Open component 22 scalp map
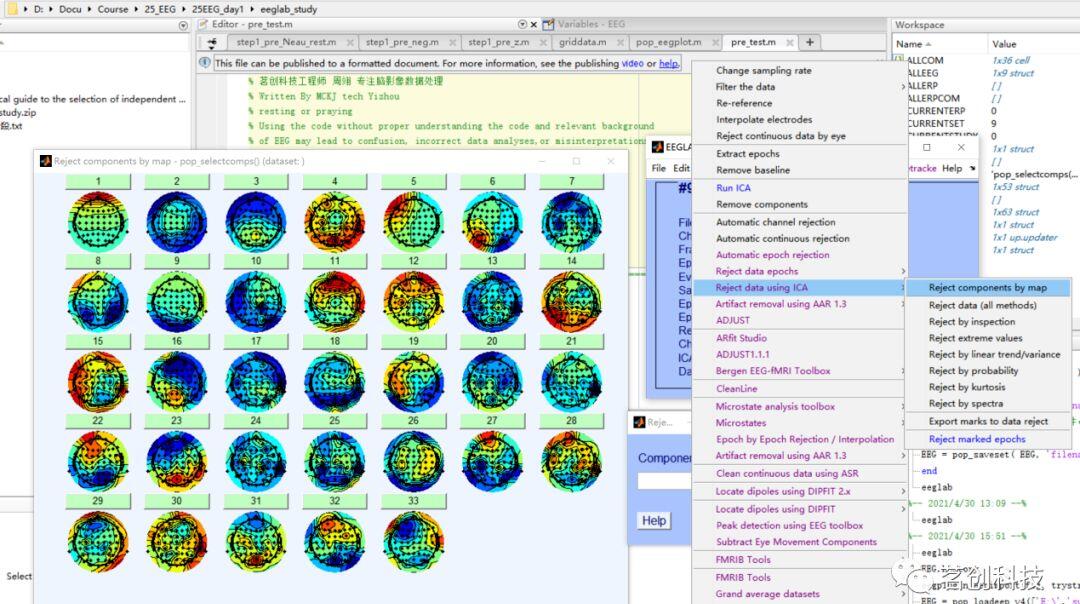The width and height of the screenshot is (1080, 604). point(98,461)
